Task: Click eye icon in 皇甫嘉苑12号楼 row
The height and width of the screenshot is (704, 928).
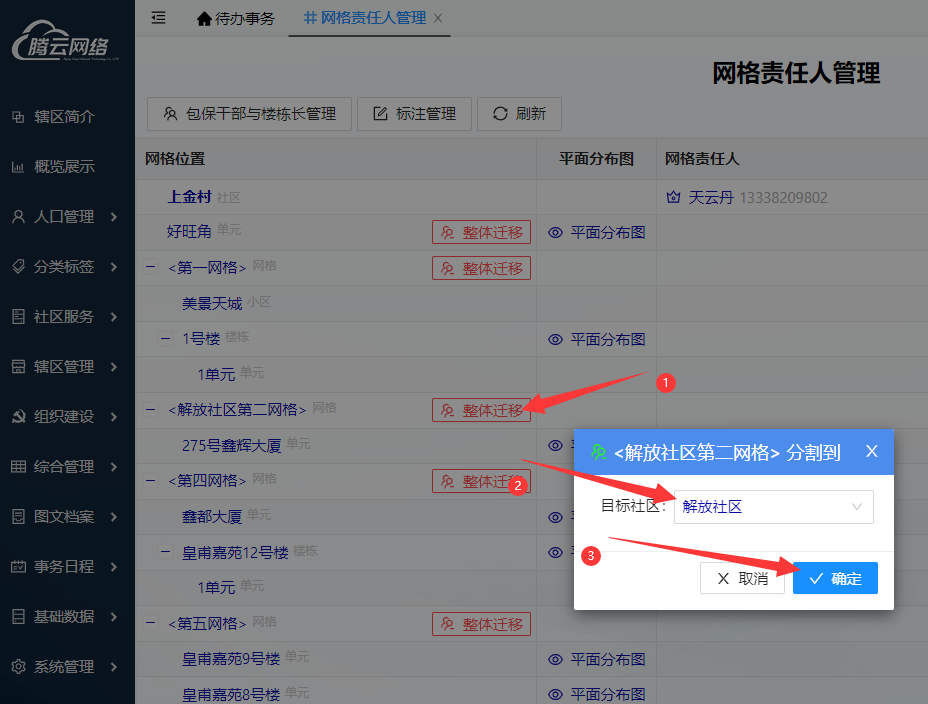Action: (x=555, y=552)
